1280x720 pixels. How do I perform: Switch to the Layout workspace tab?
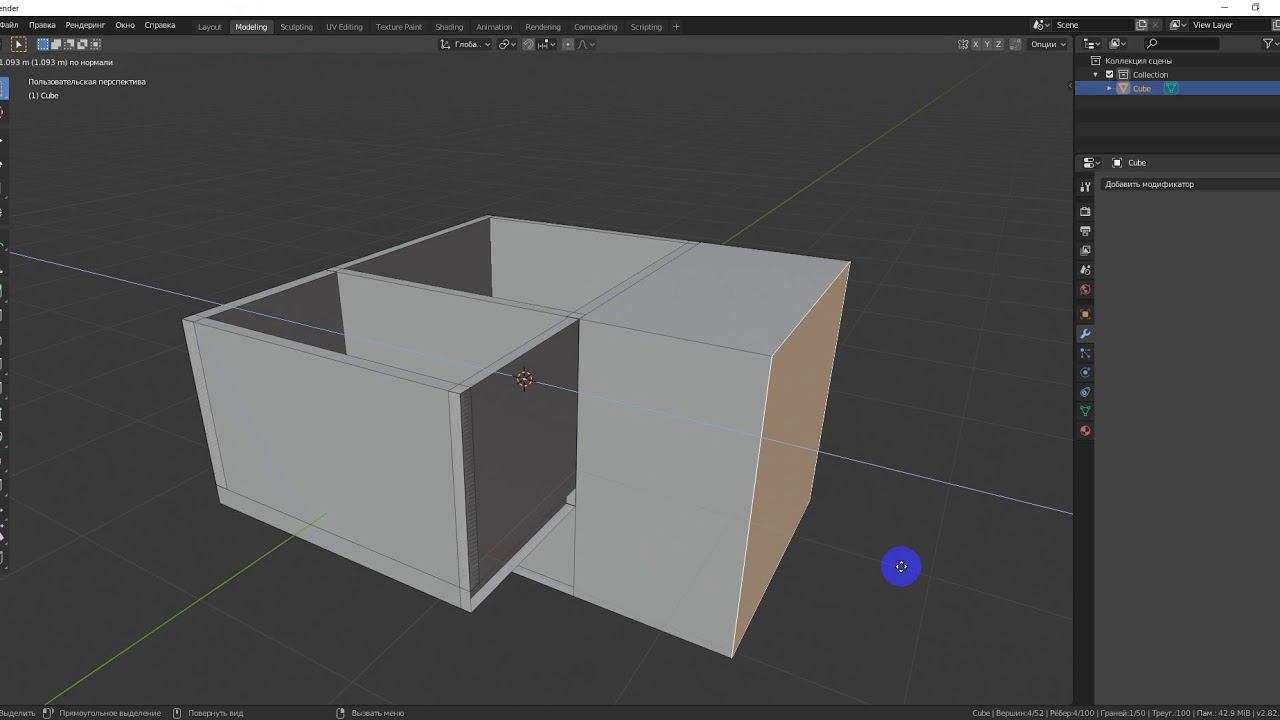210,27
